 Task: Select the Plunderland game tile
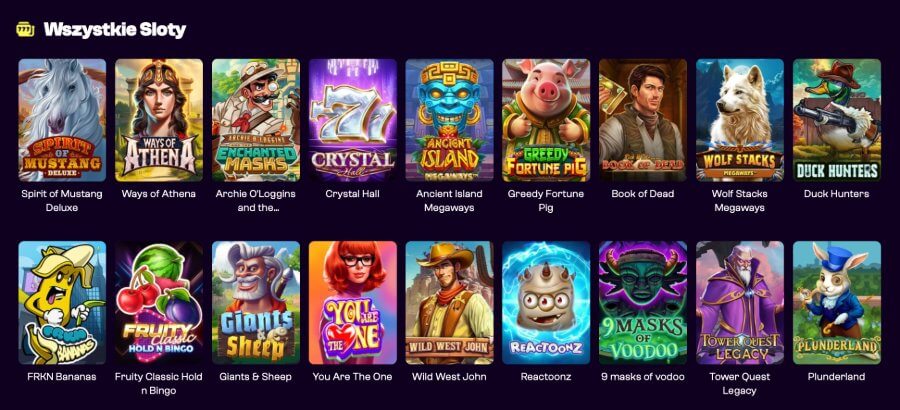837,303
